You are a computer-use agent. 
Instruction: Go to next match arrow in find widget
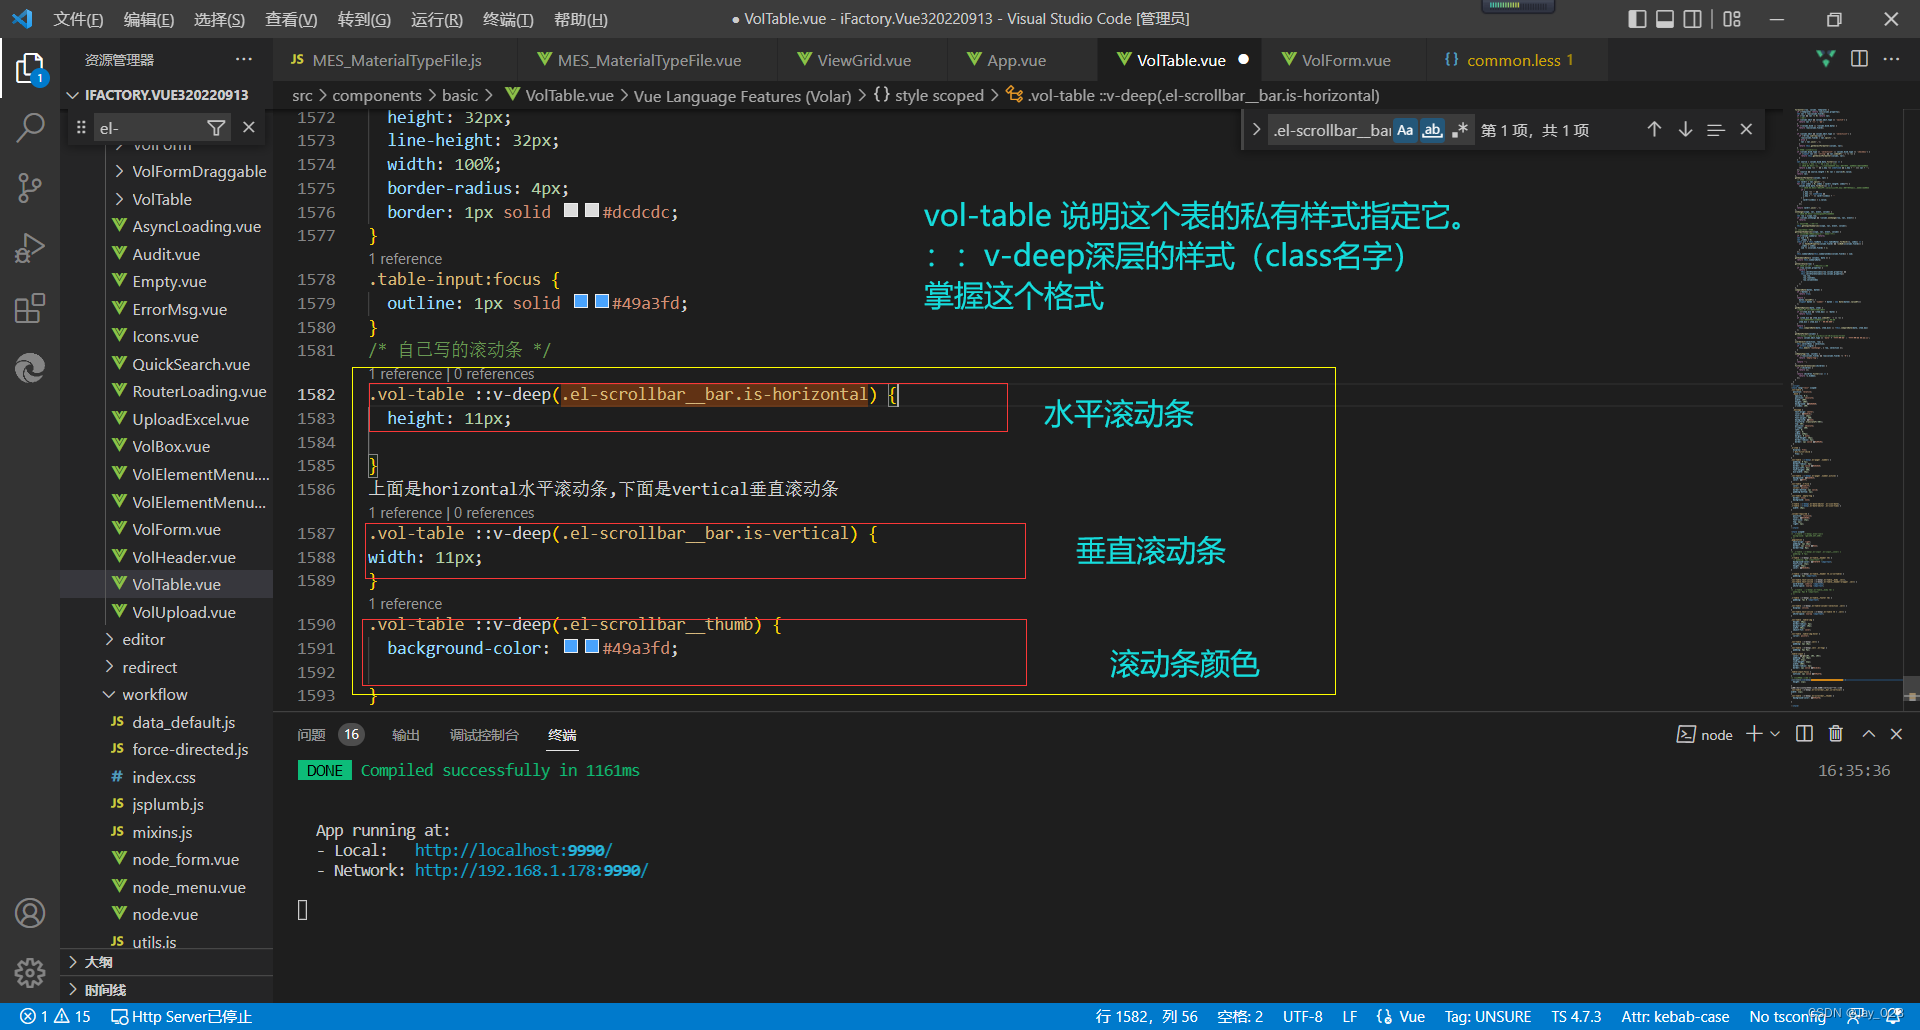1685,130
